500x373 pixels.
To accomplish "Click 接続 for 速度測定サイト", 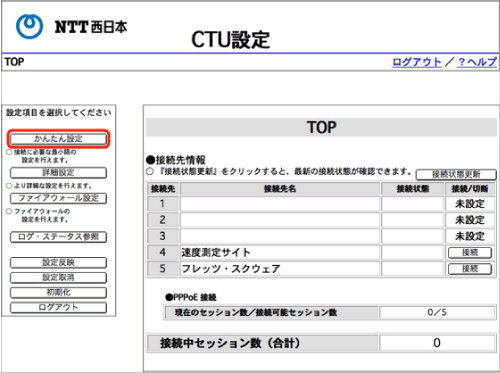I will click(x=470, y=253).
